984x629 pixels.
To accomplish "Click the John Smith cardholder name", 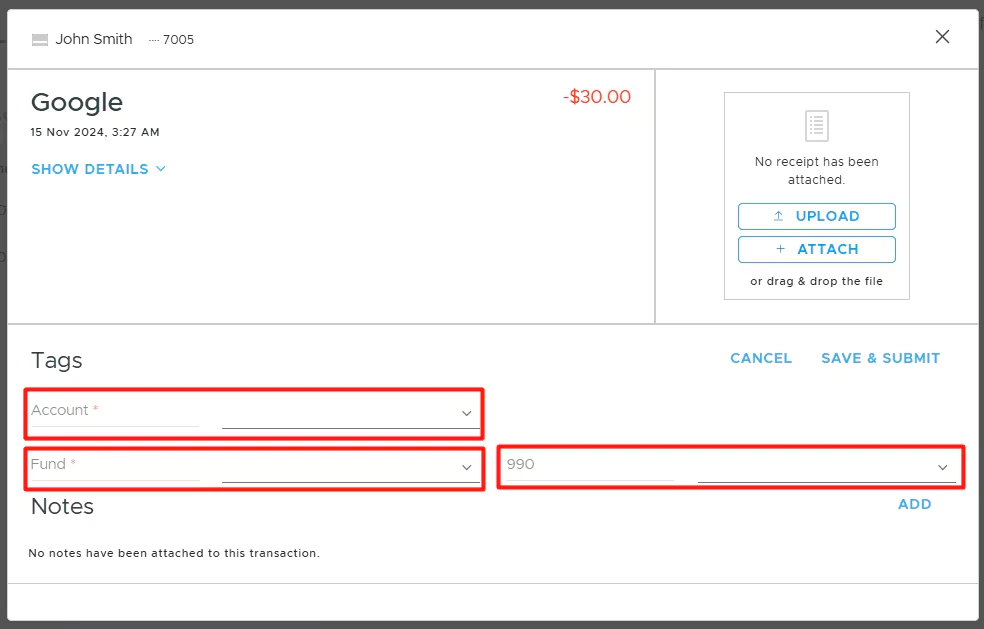I will tap(94, 40).
